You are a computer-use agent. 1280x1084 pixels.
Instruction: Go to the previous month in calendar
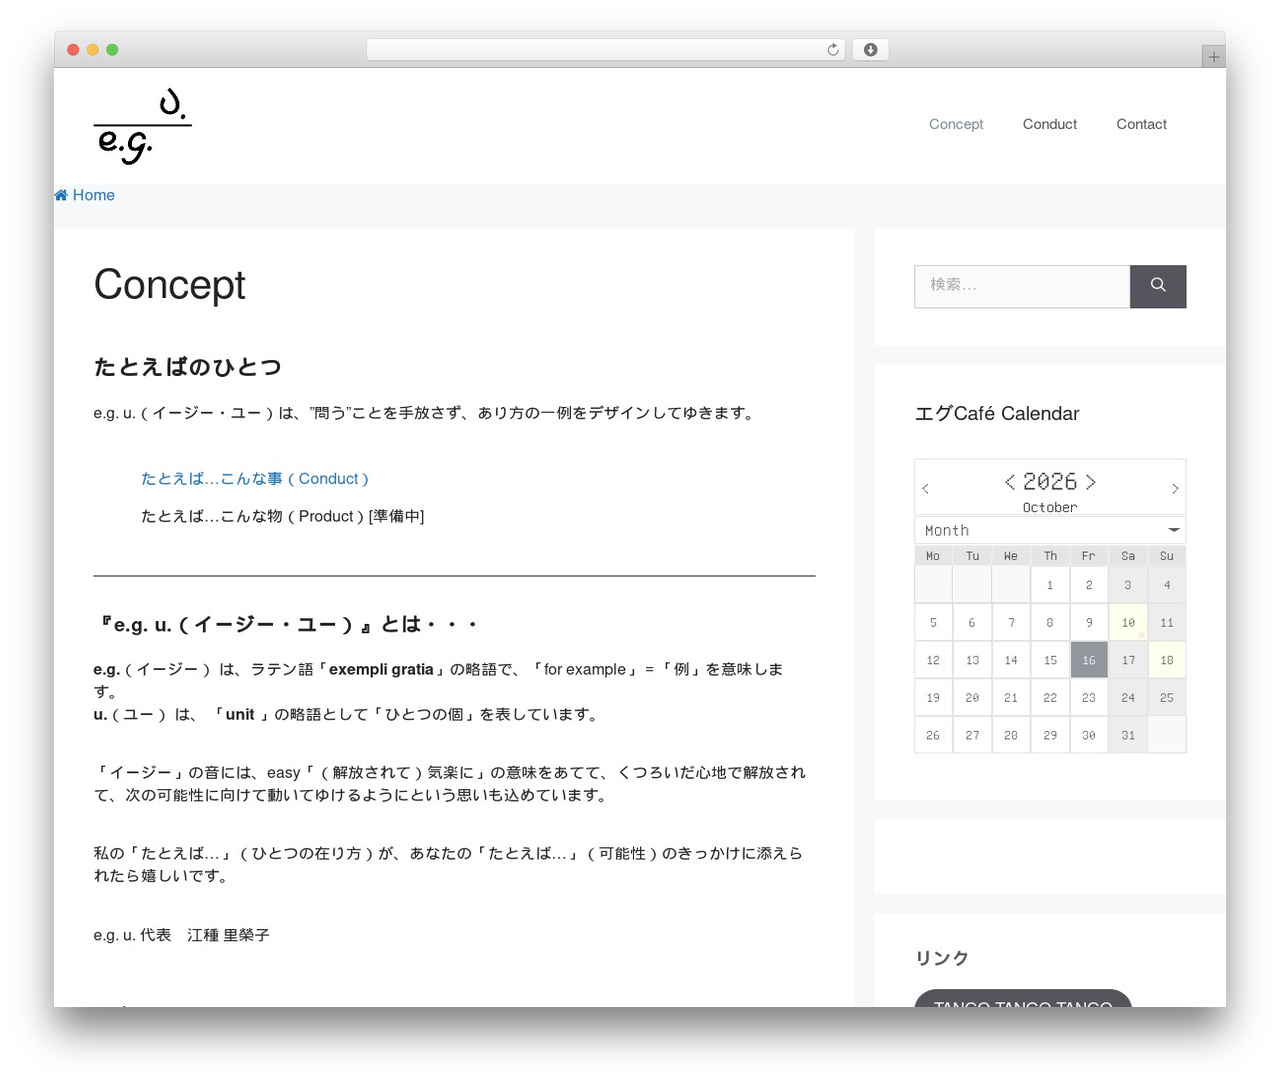pyautogui.click(x=925, y=489)
